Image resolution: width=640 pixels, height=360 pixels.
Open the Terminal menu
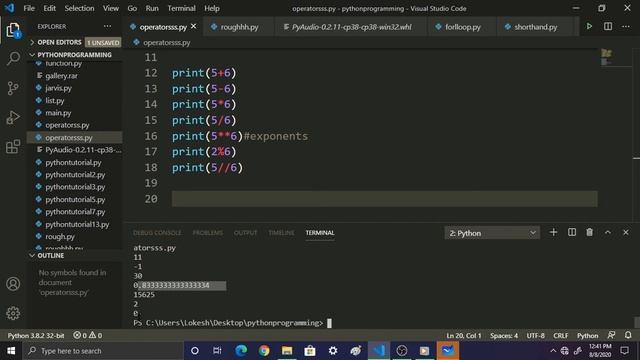pos(181,8)
